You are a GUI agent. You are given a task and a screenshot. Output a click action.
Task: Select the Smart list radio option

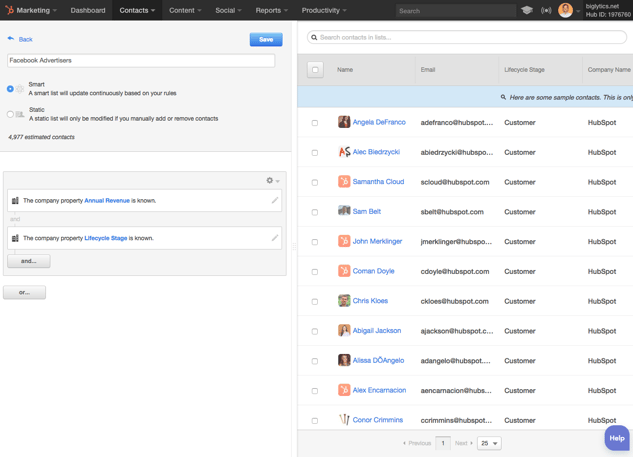[x=11, y=89]
